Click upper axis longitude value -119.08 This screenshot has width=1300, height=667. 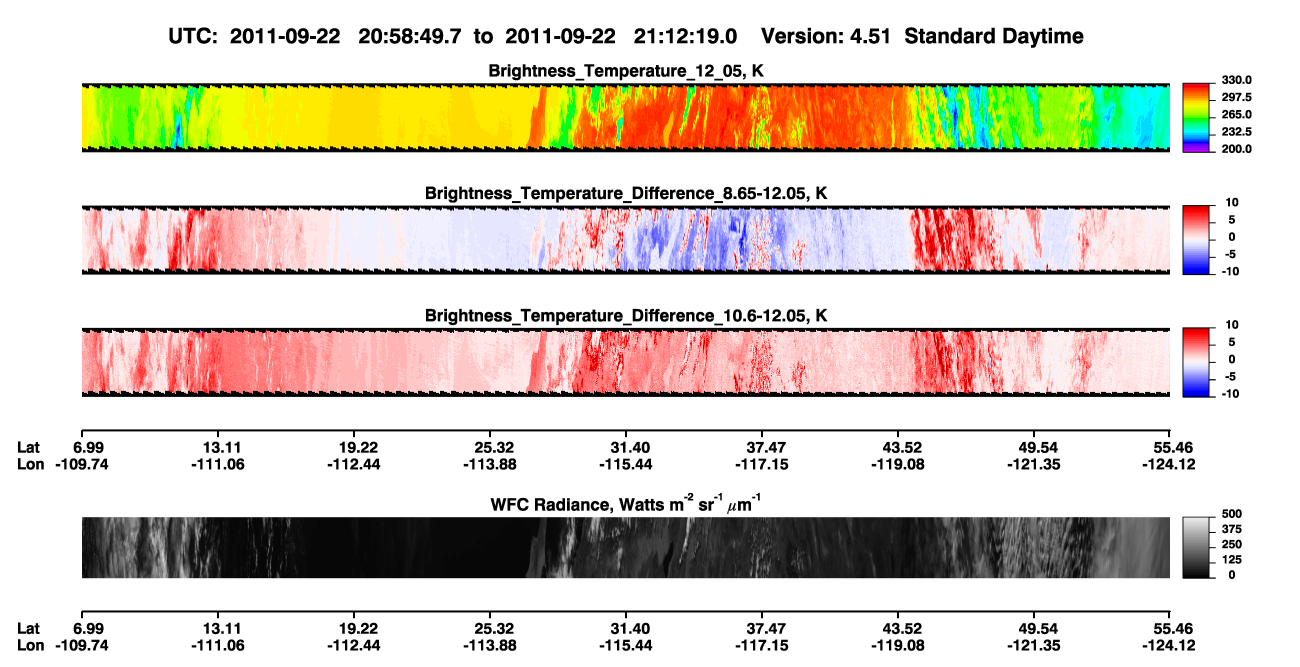[x=900, y=464]
